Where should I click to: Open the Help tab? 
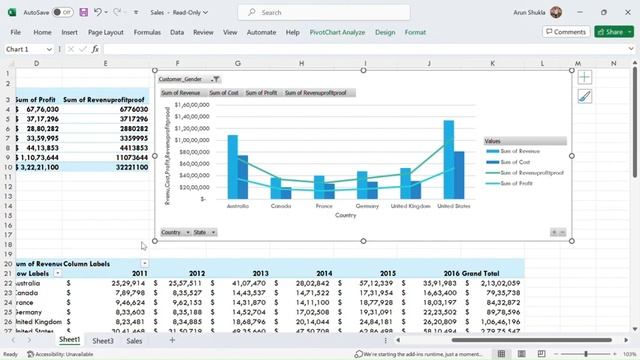(292, 32)
